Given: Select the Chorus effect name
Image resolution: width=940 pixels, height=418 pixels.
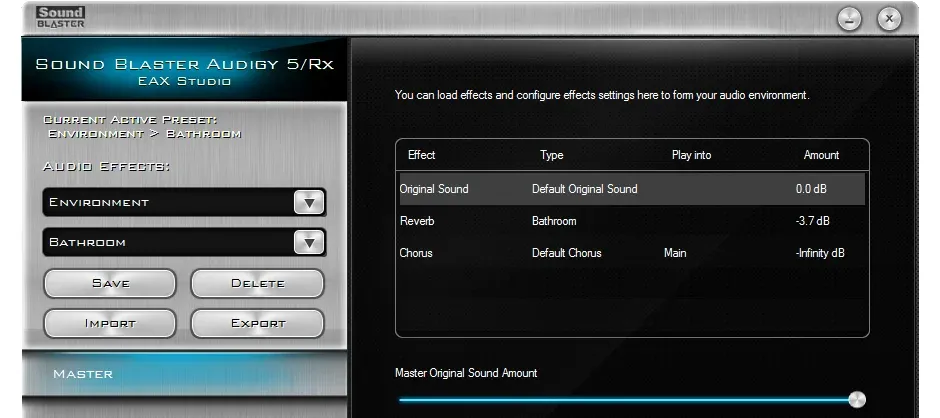Looking at the screenshot, I should coord(416,253).
